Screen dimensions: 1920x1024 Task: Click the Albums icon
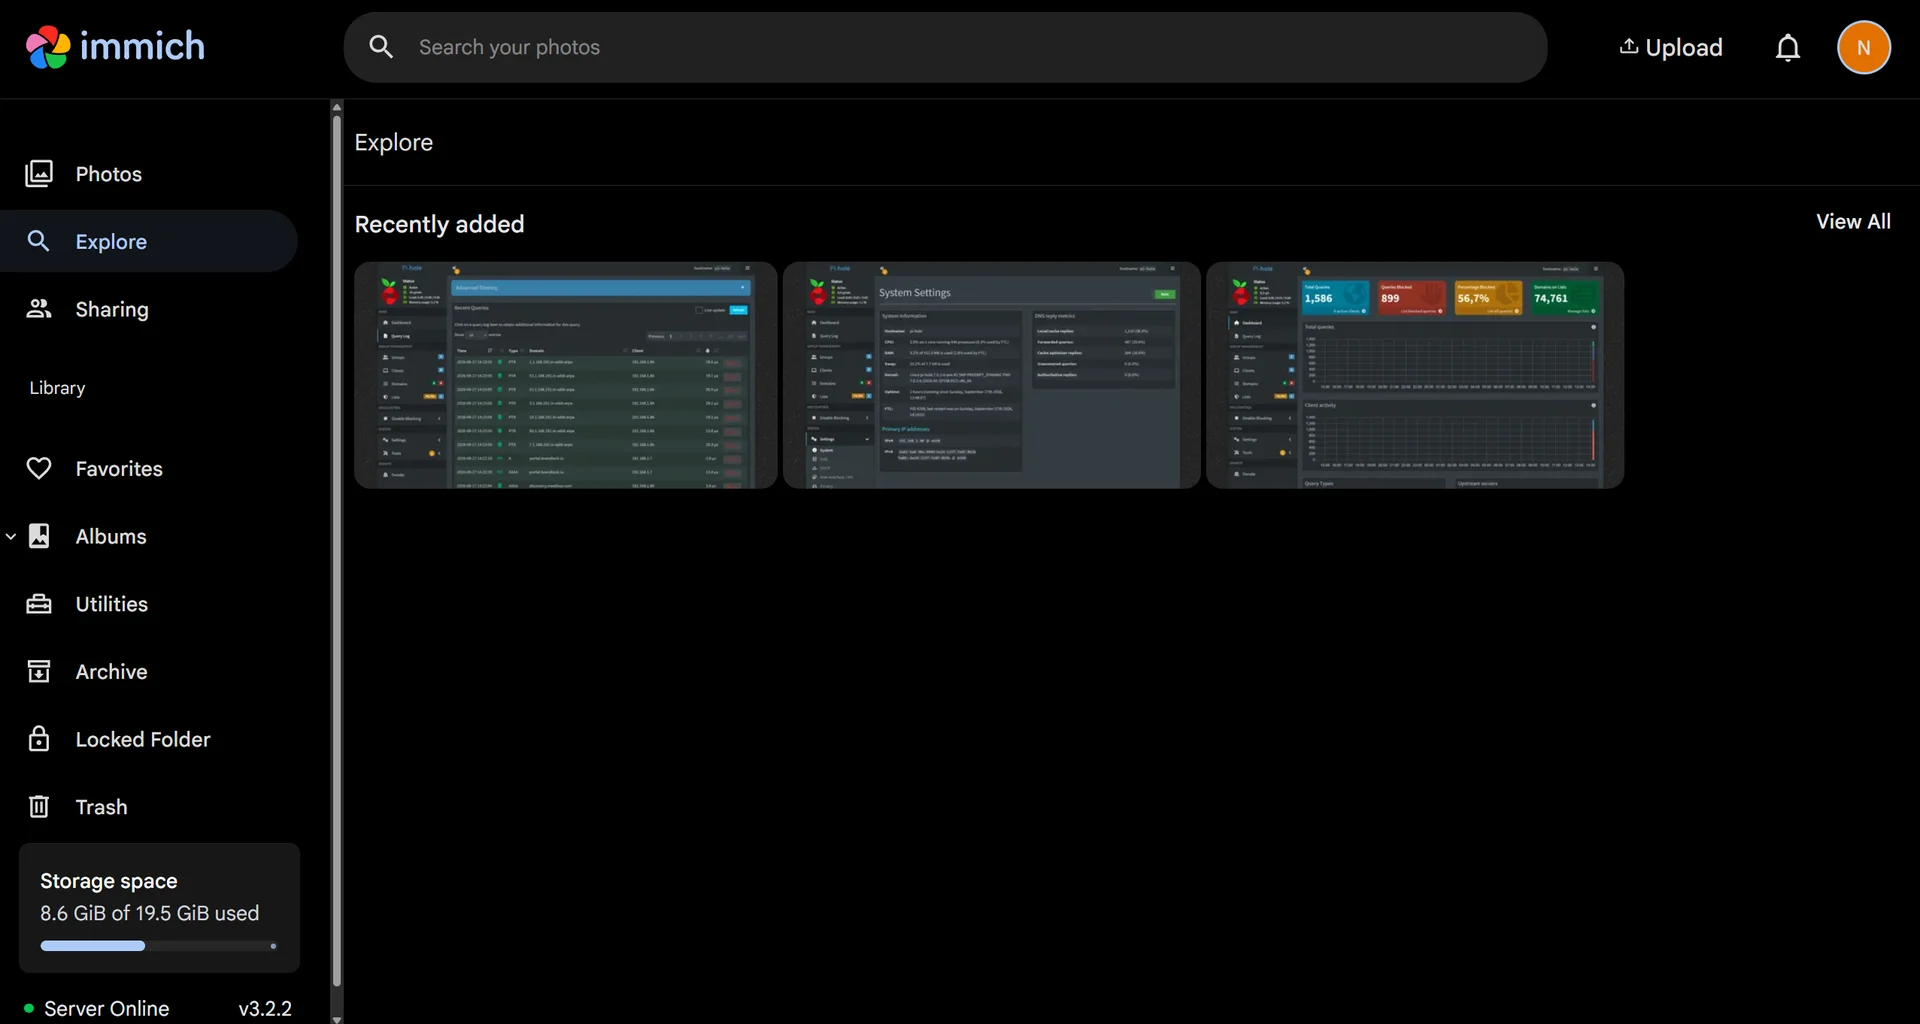click(x=39, y=536)
